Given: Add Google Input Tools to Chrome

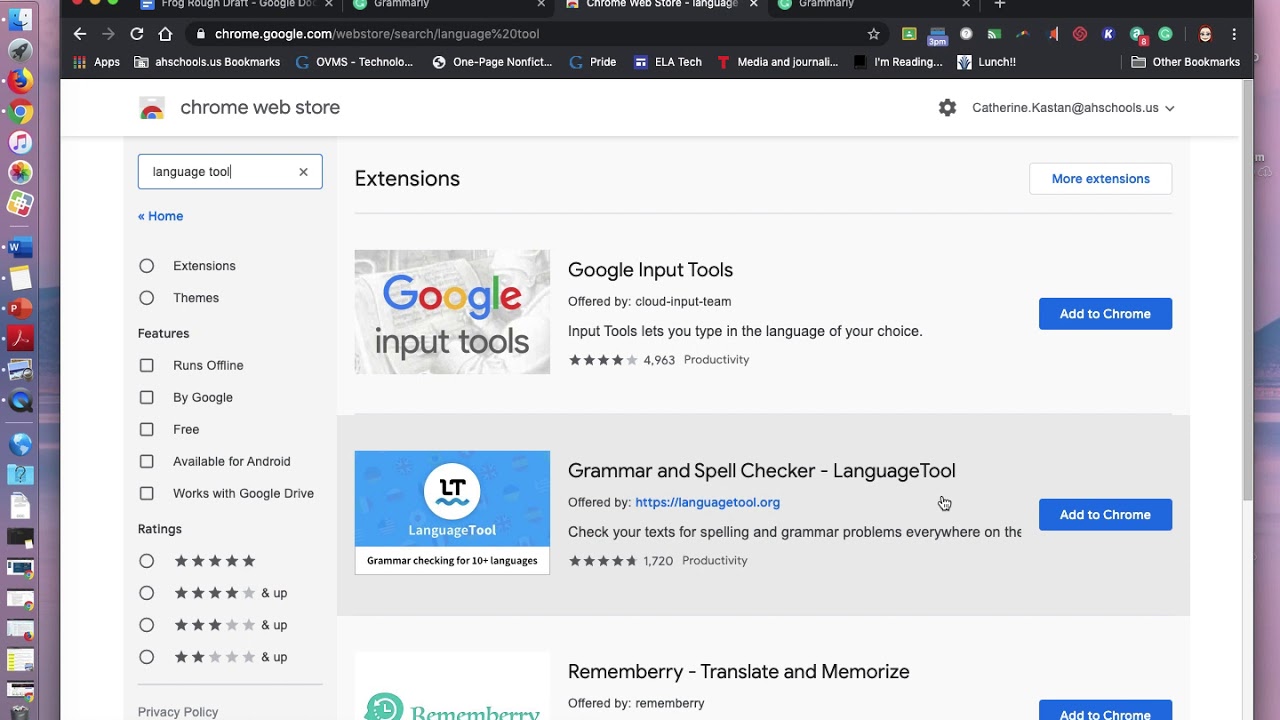Looking at the screenshot, I should tap(1105, 314).
